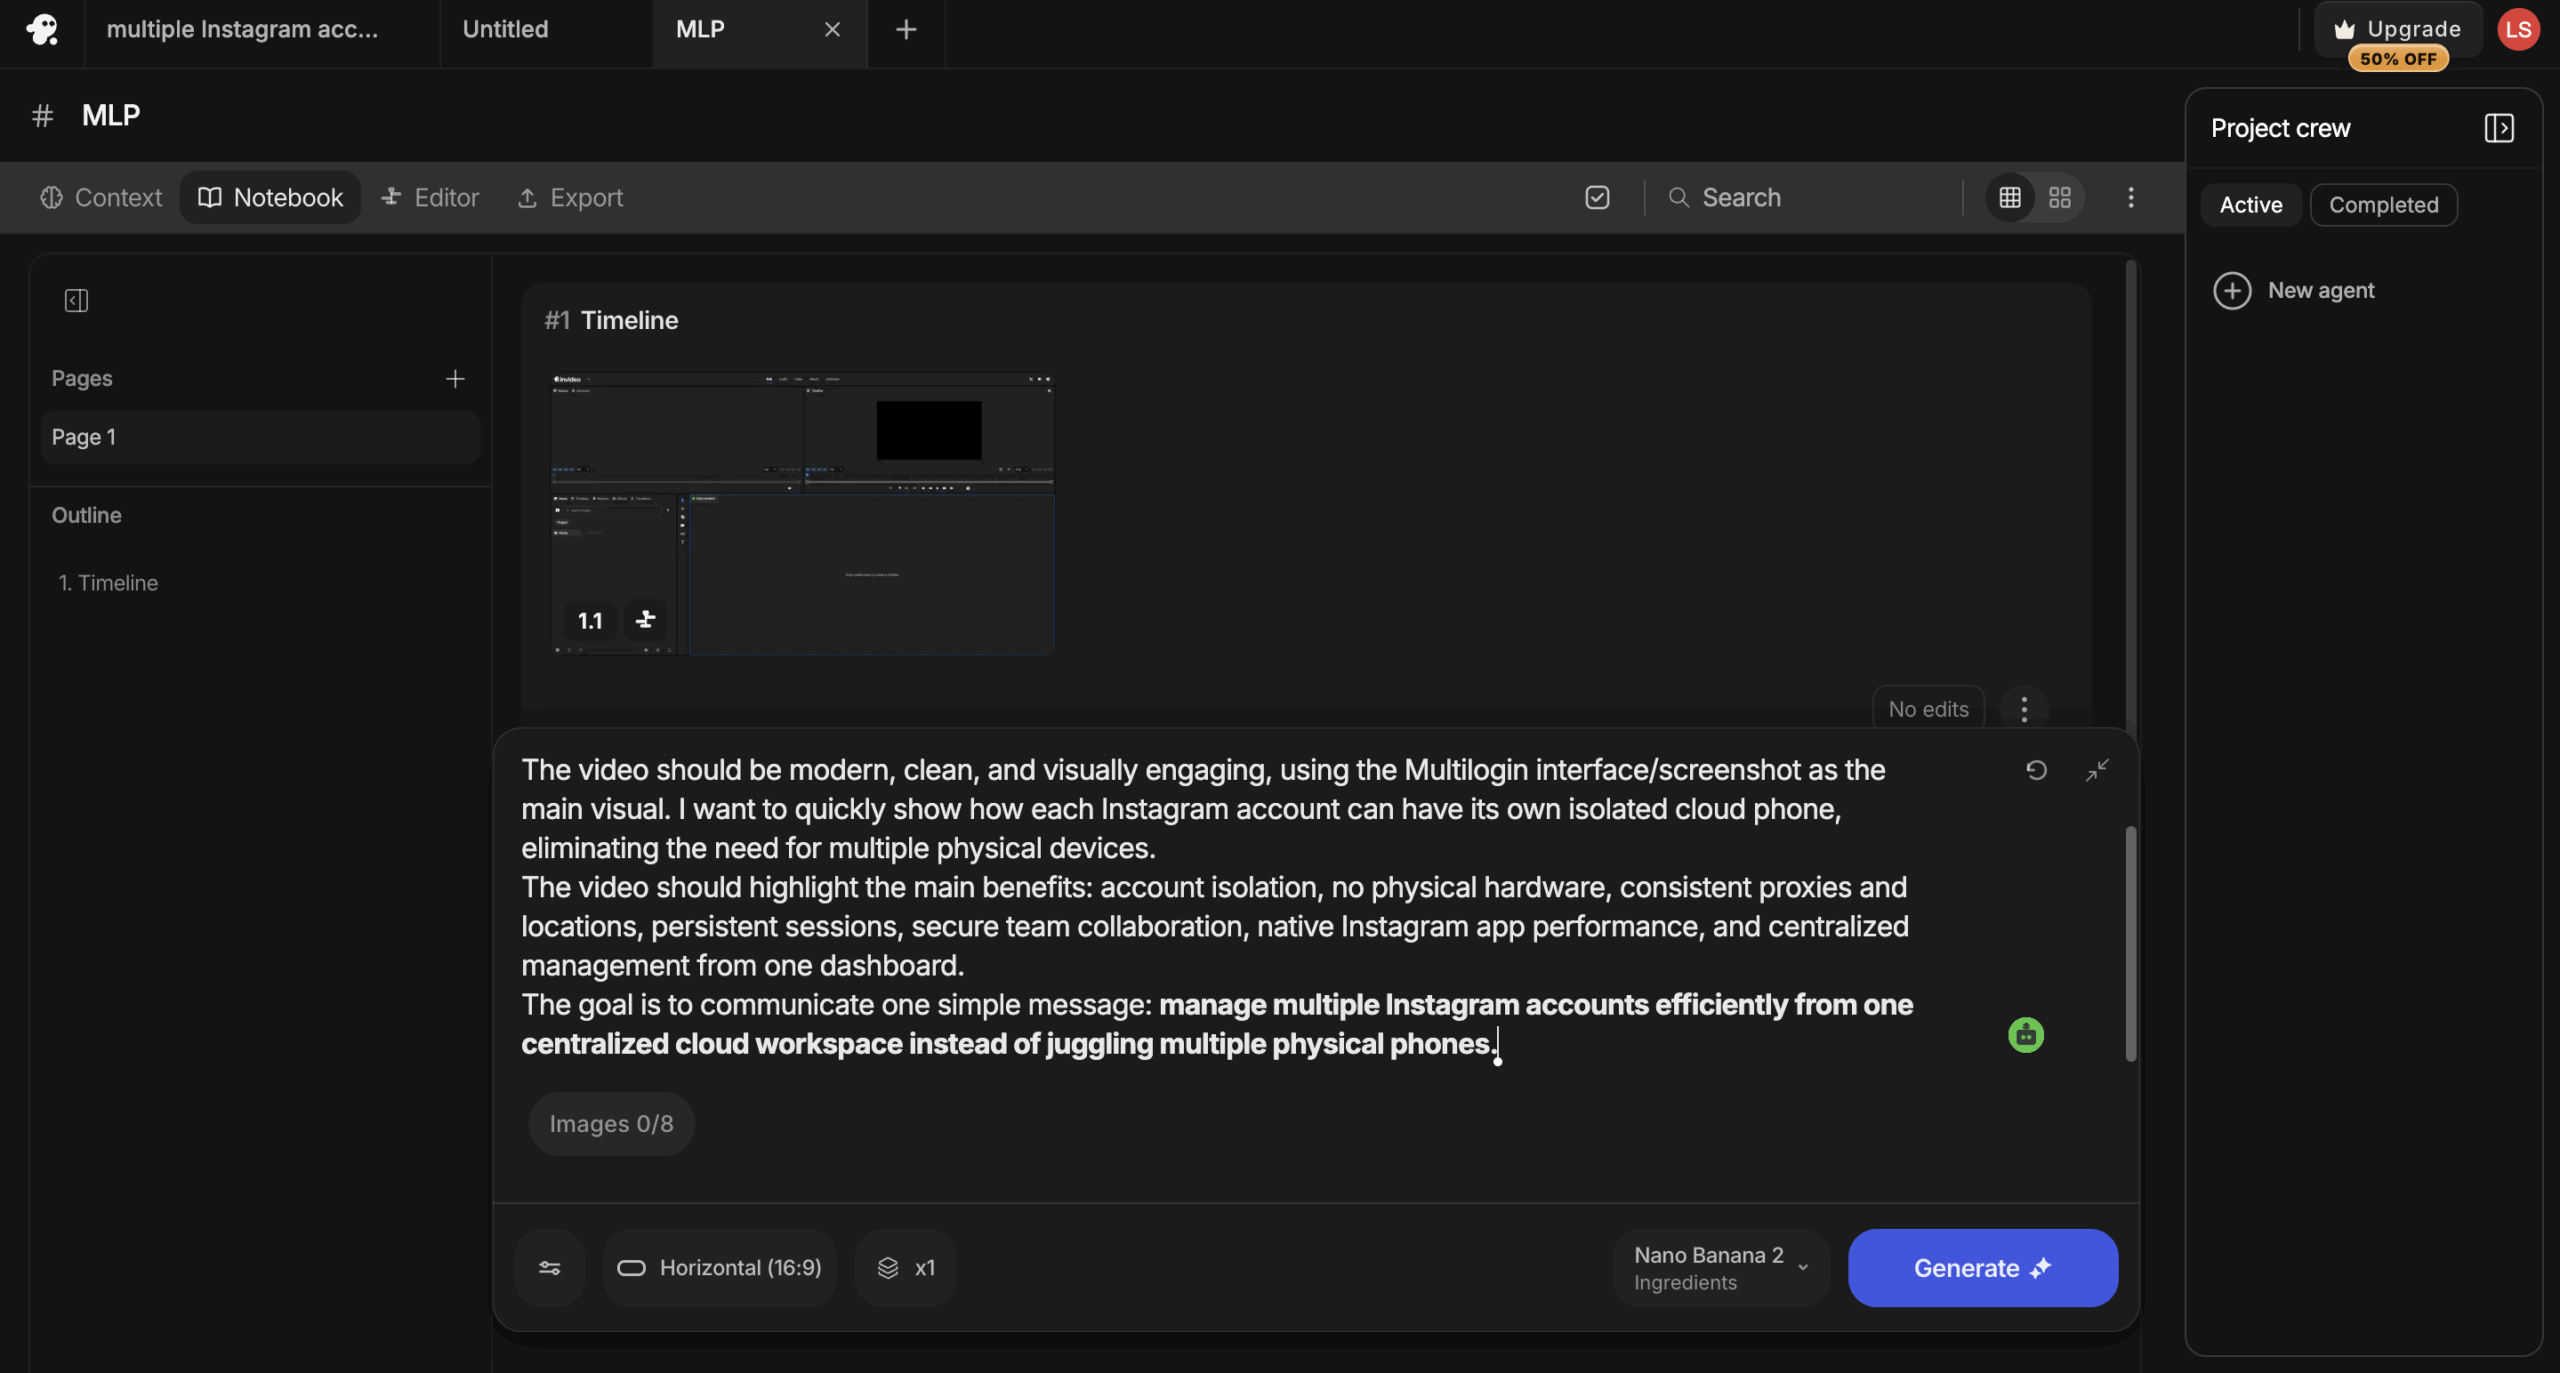Switch to the Untitled tab

[546, 30]
